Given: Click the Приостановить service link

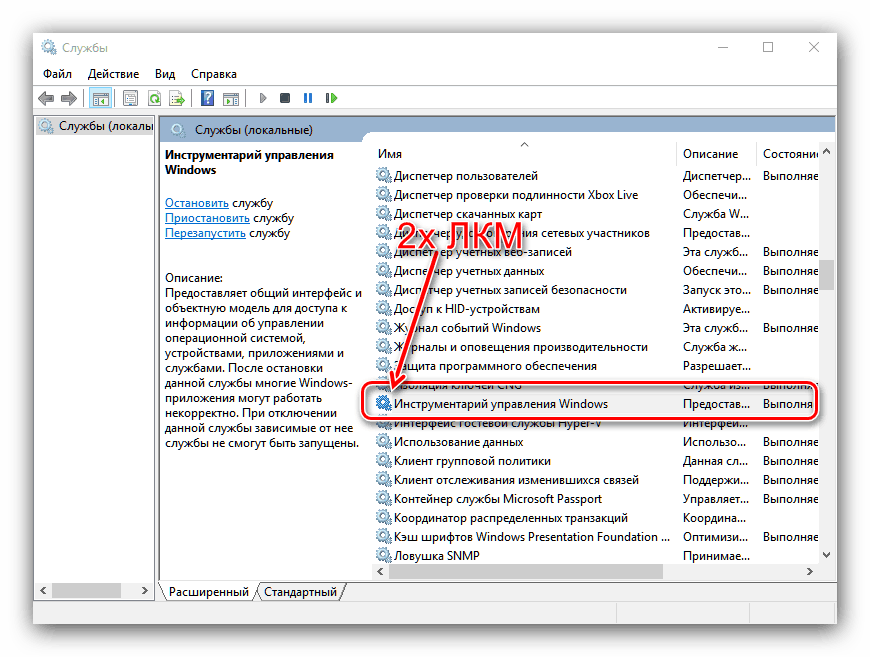Looking at the screenshot, I should 207,218.
